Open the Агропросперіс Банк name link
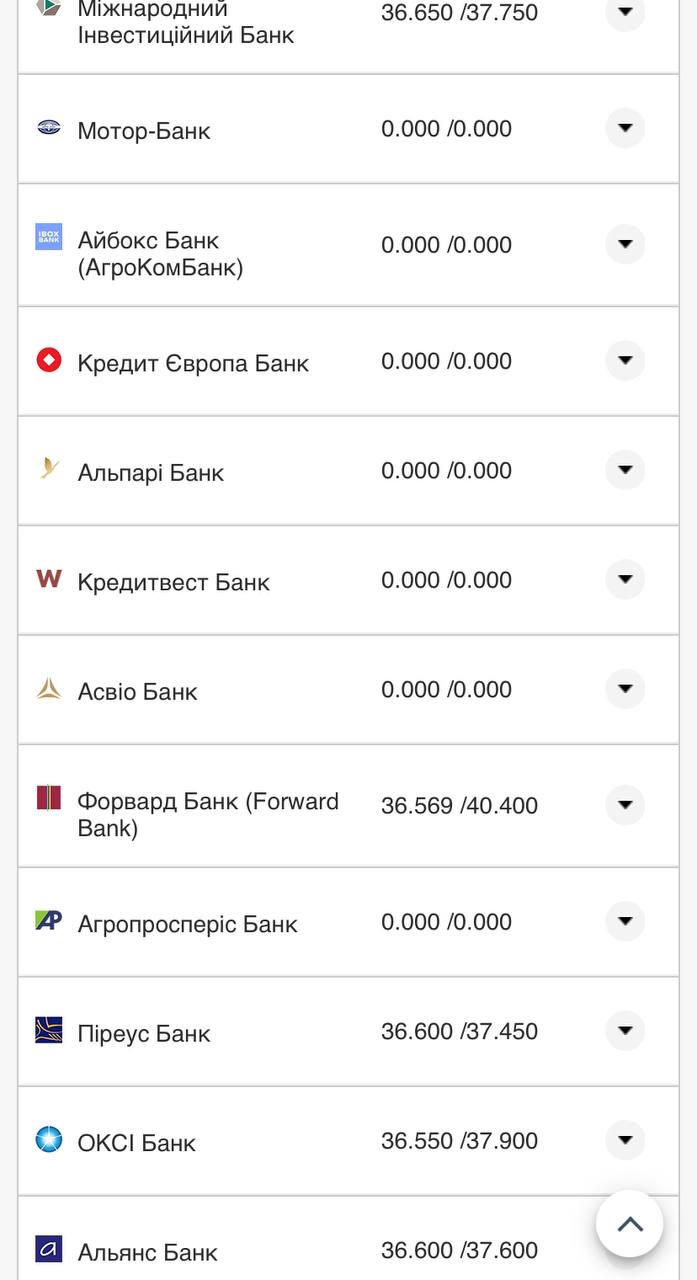Viewport: 697px width, 1280px height. [x=187, y=924]
